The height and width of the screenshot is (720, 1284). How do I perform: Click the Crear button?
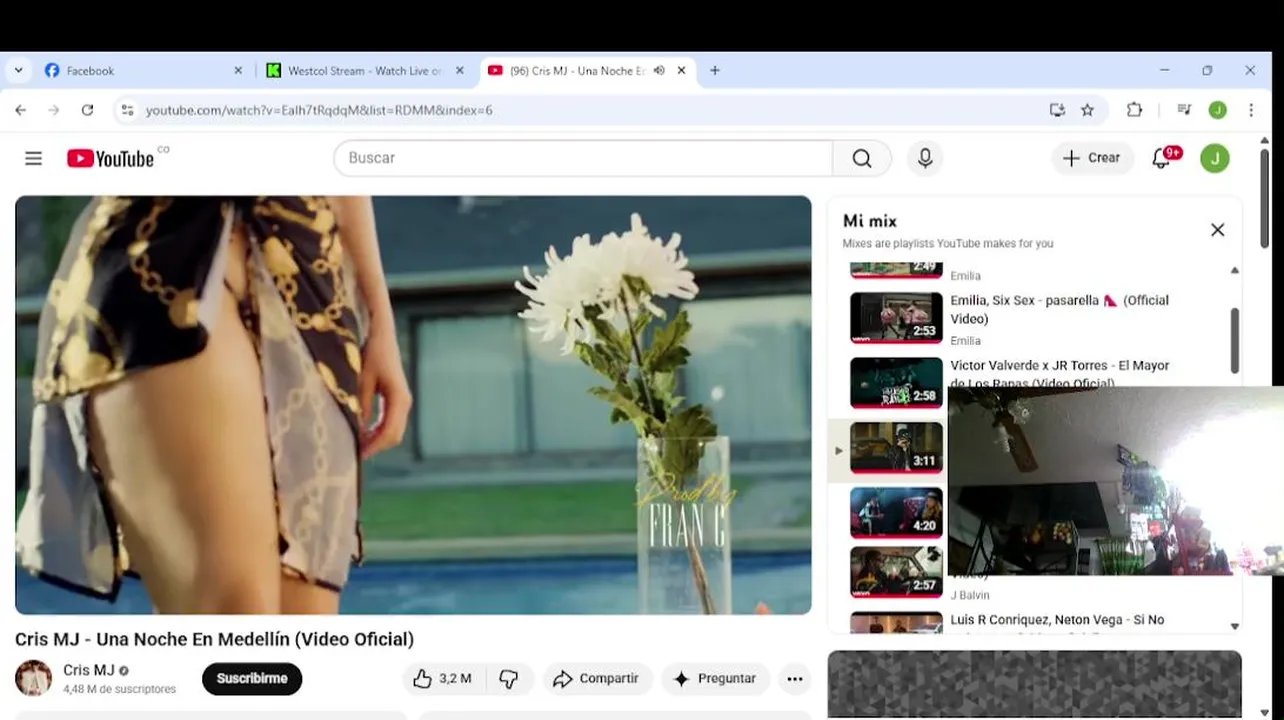point(1092,158)
